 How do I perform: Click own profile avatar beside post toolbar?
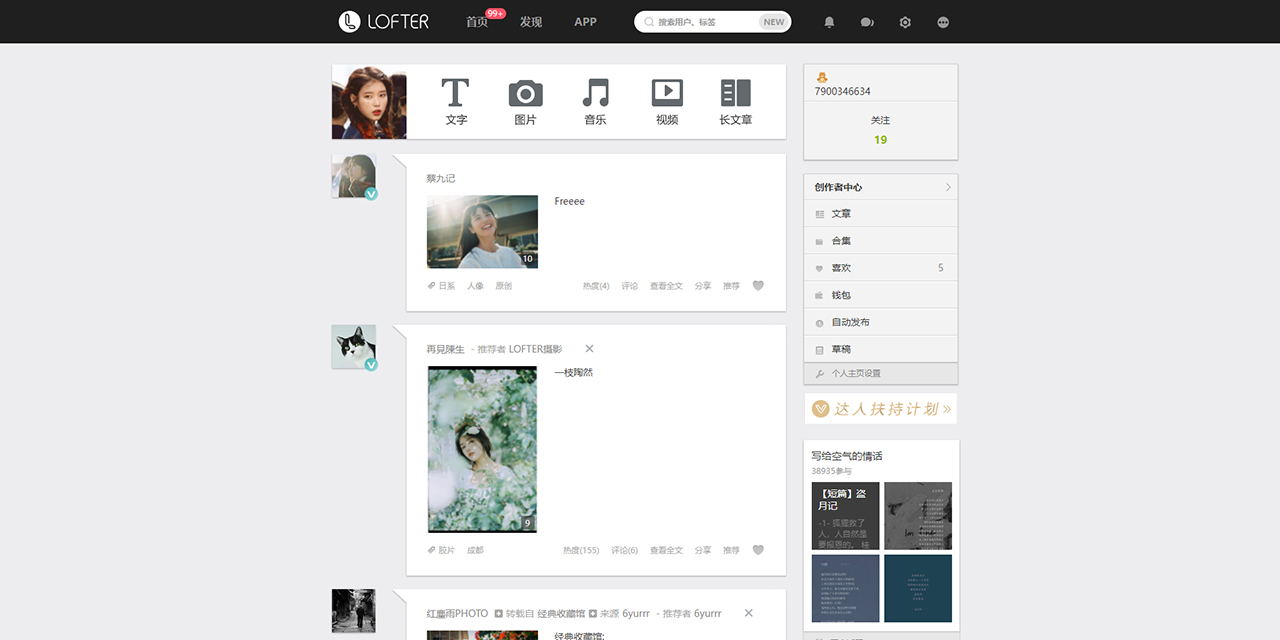(x=369, y=102)
